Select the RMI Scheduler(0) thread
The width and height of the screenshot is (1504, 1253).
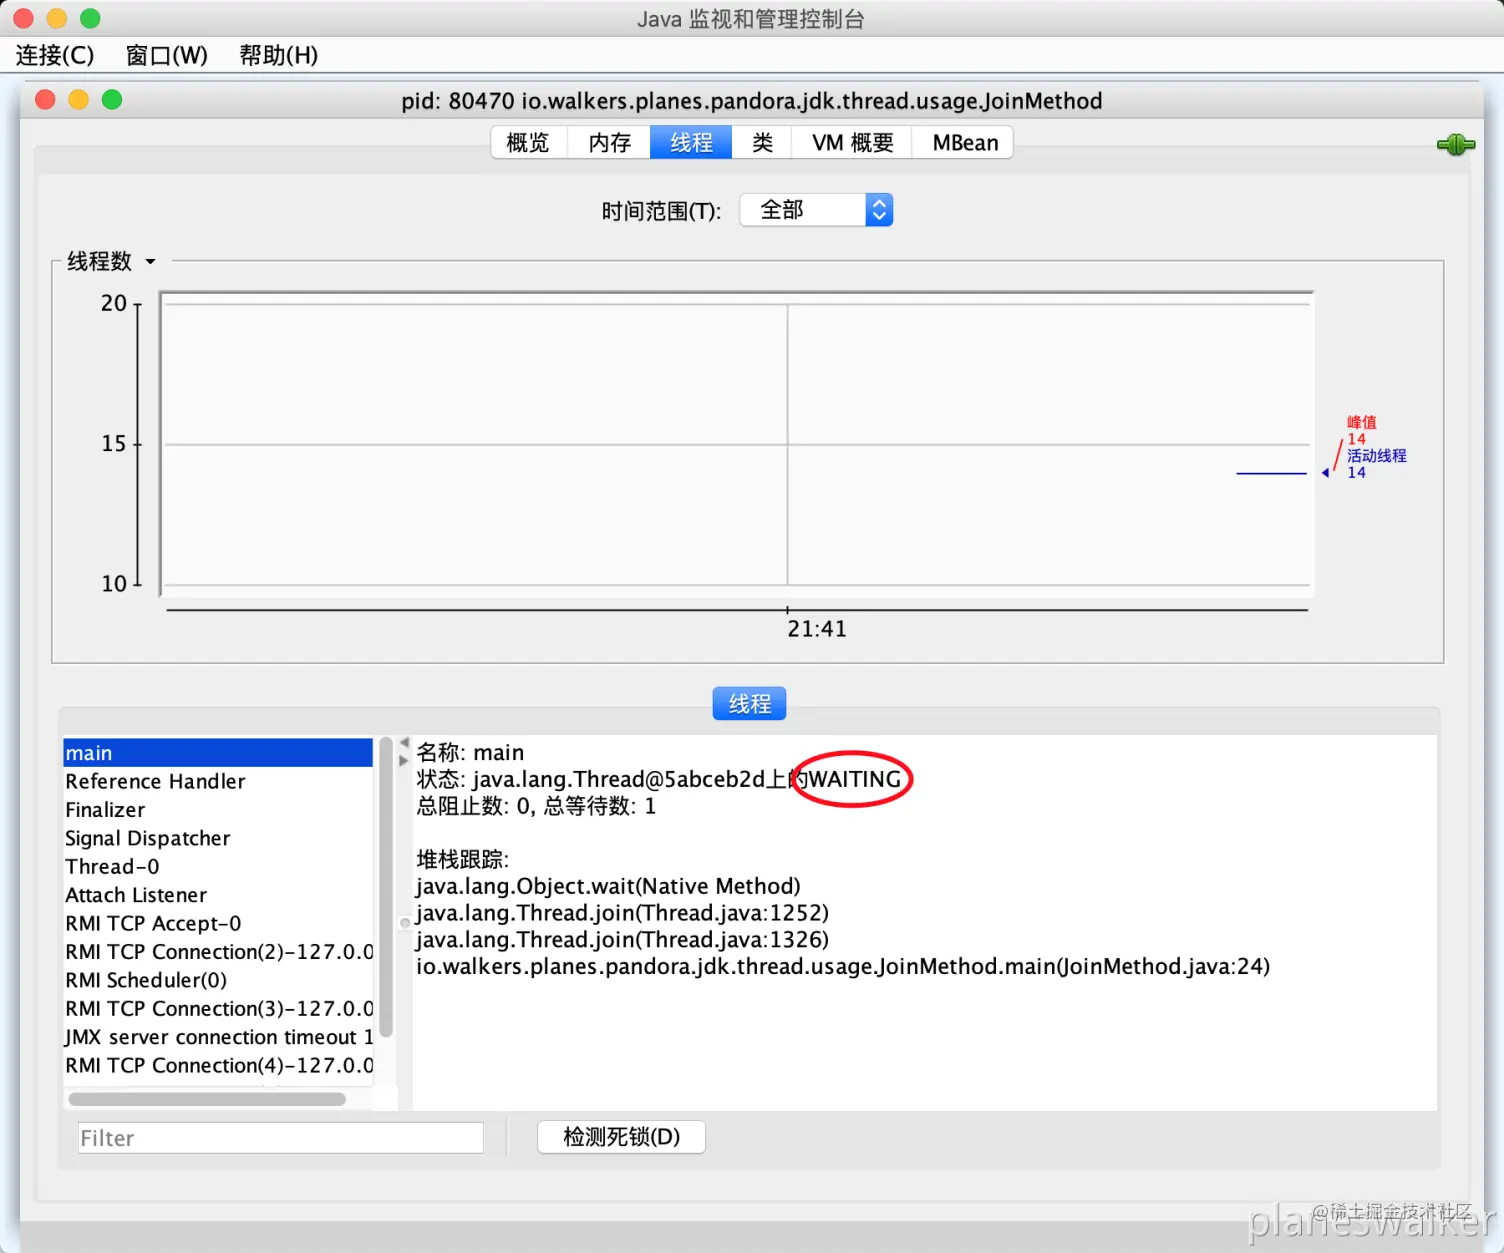[x=218, y=980]
